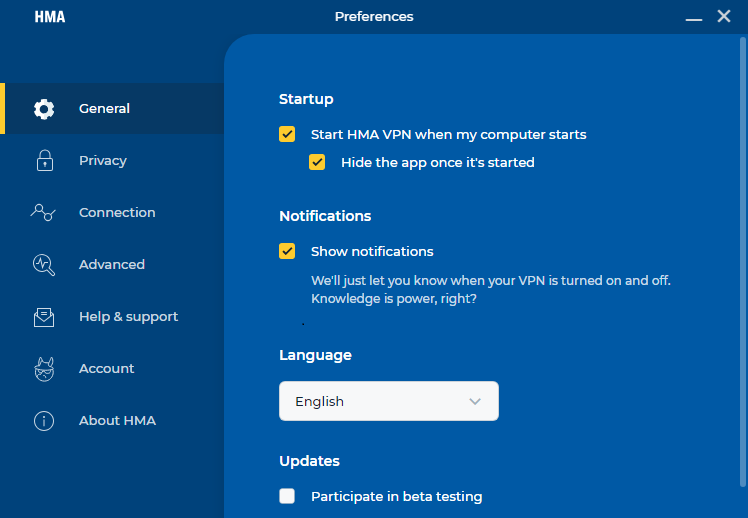
Task: Click the Help & support envelope icon
Action: point(44,317)
